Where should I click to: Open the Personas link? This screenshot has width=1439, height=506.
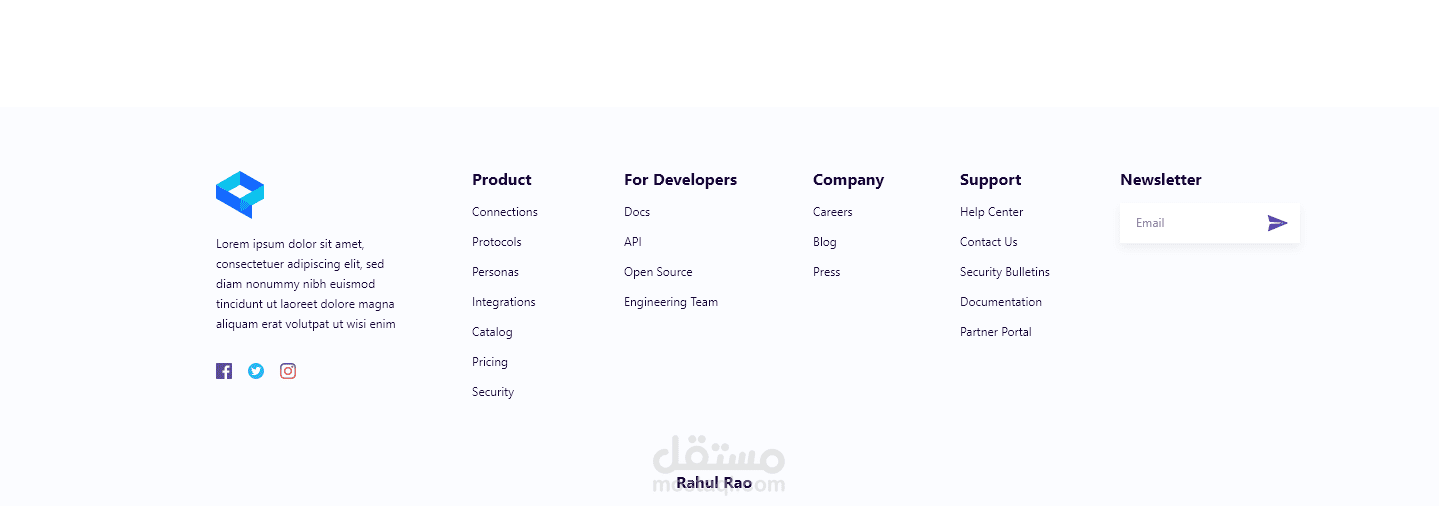coord(495,272)
